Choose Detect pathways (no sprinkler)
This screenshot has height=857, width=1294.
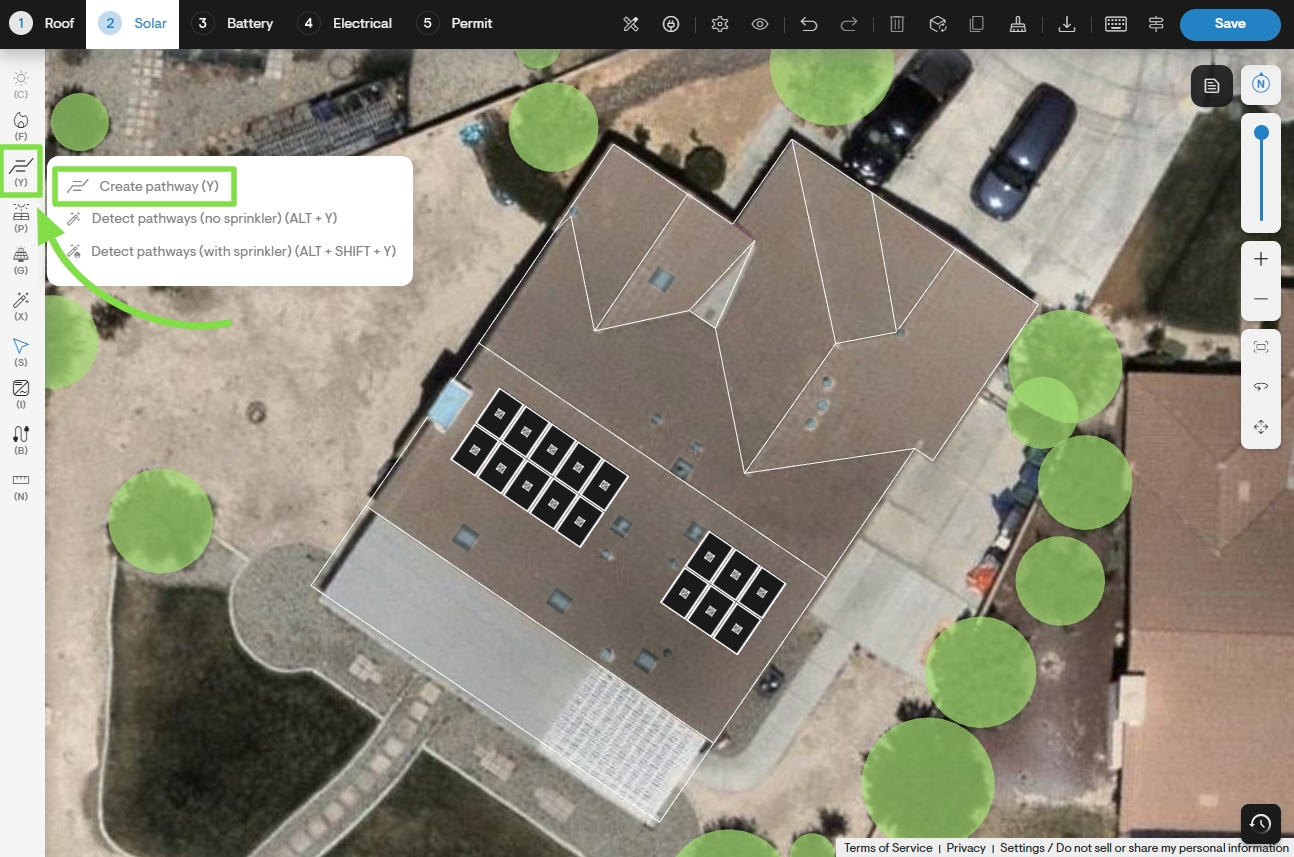click(203, 218)
